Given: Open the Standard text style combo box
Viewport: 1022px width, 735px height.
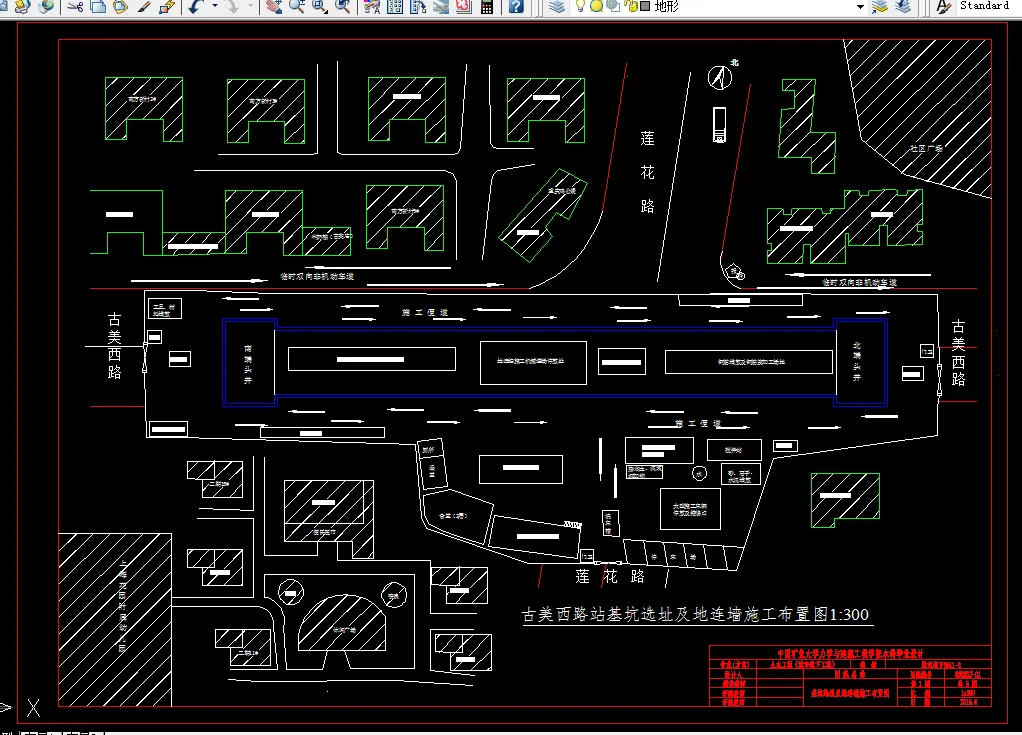Looking at the screenshot, I should click(989, 6).
